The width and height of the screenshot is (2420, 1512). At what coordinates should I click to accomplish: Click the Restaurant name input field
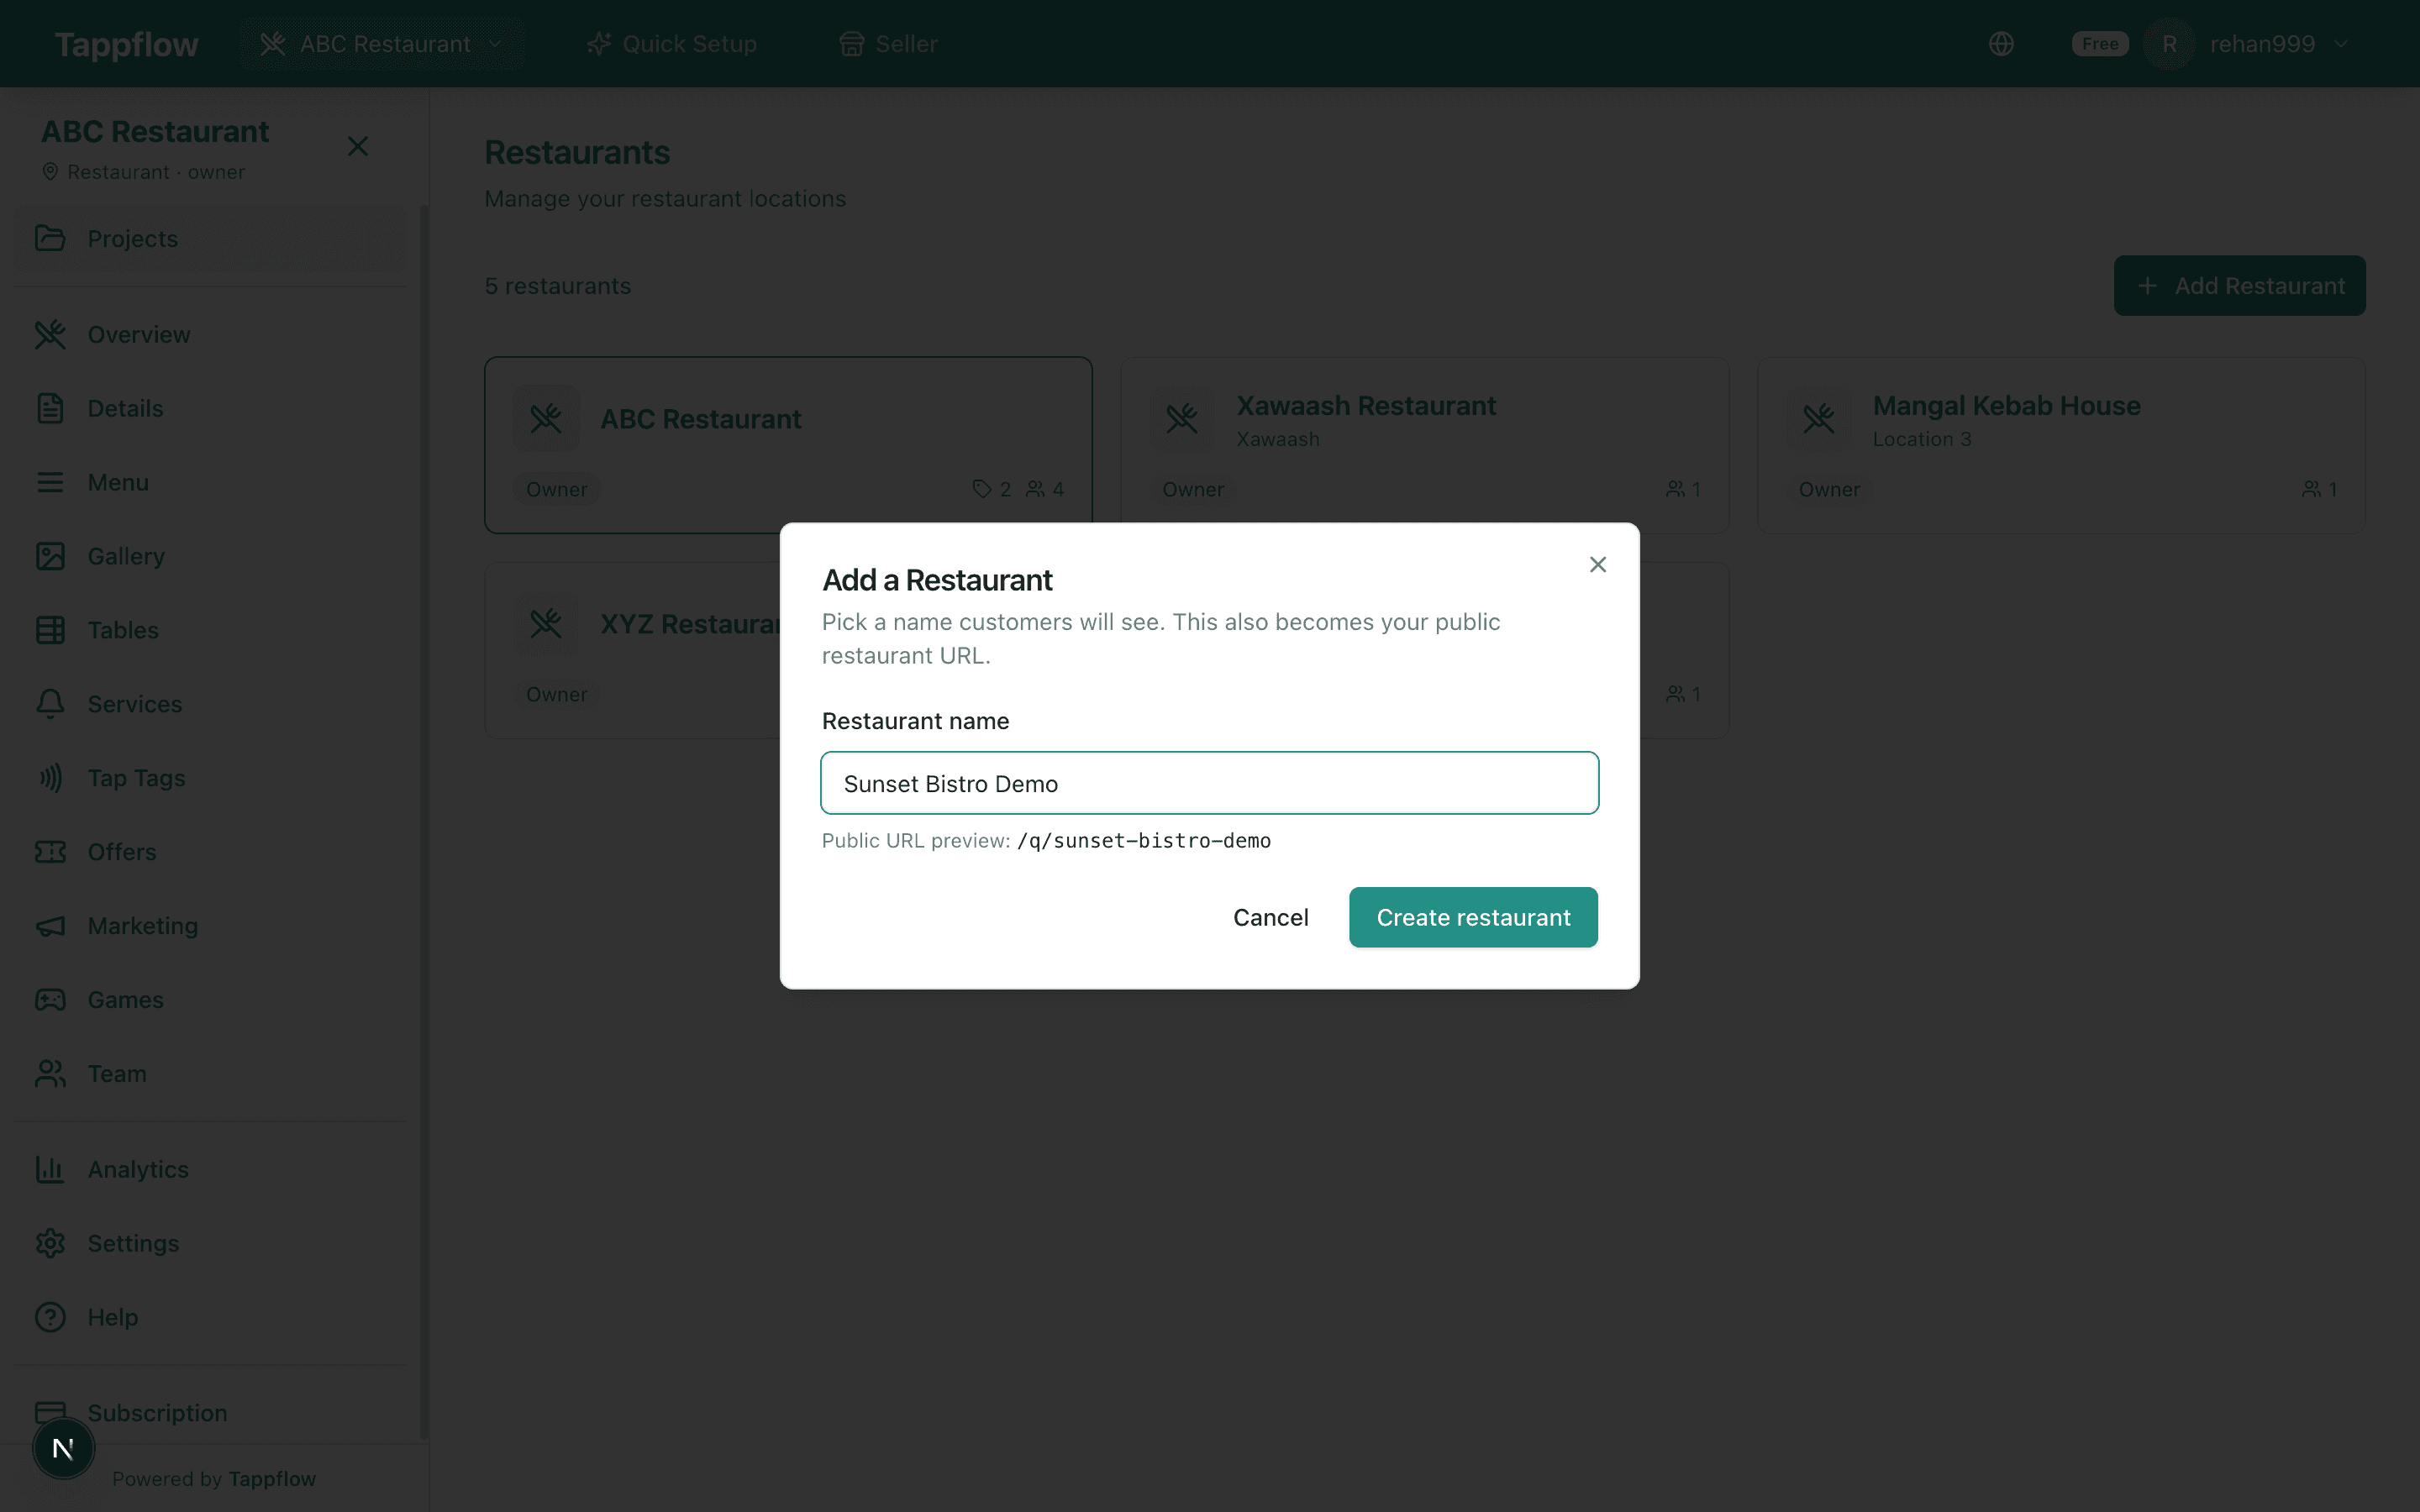[x=1209, y=783]
